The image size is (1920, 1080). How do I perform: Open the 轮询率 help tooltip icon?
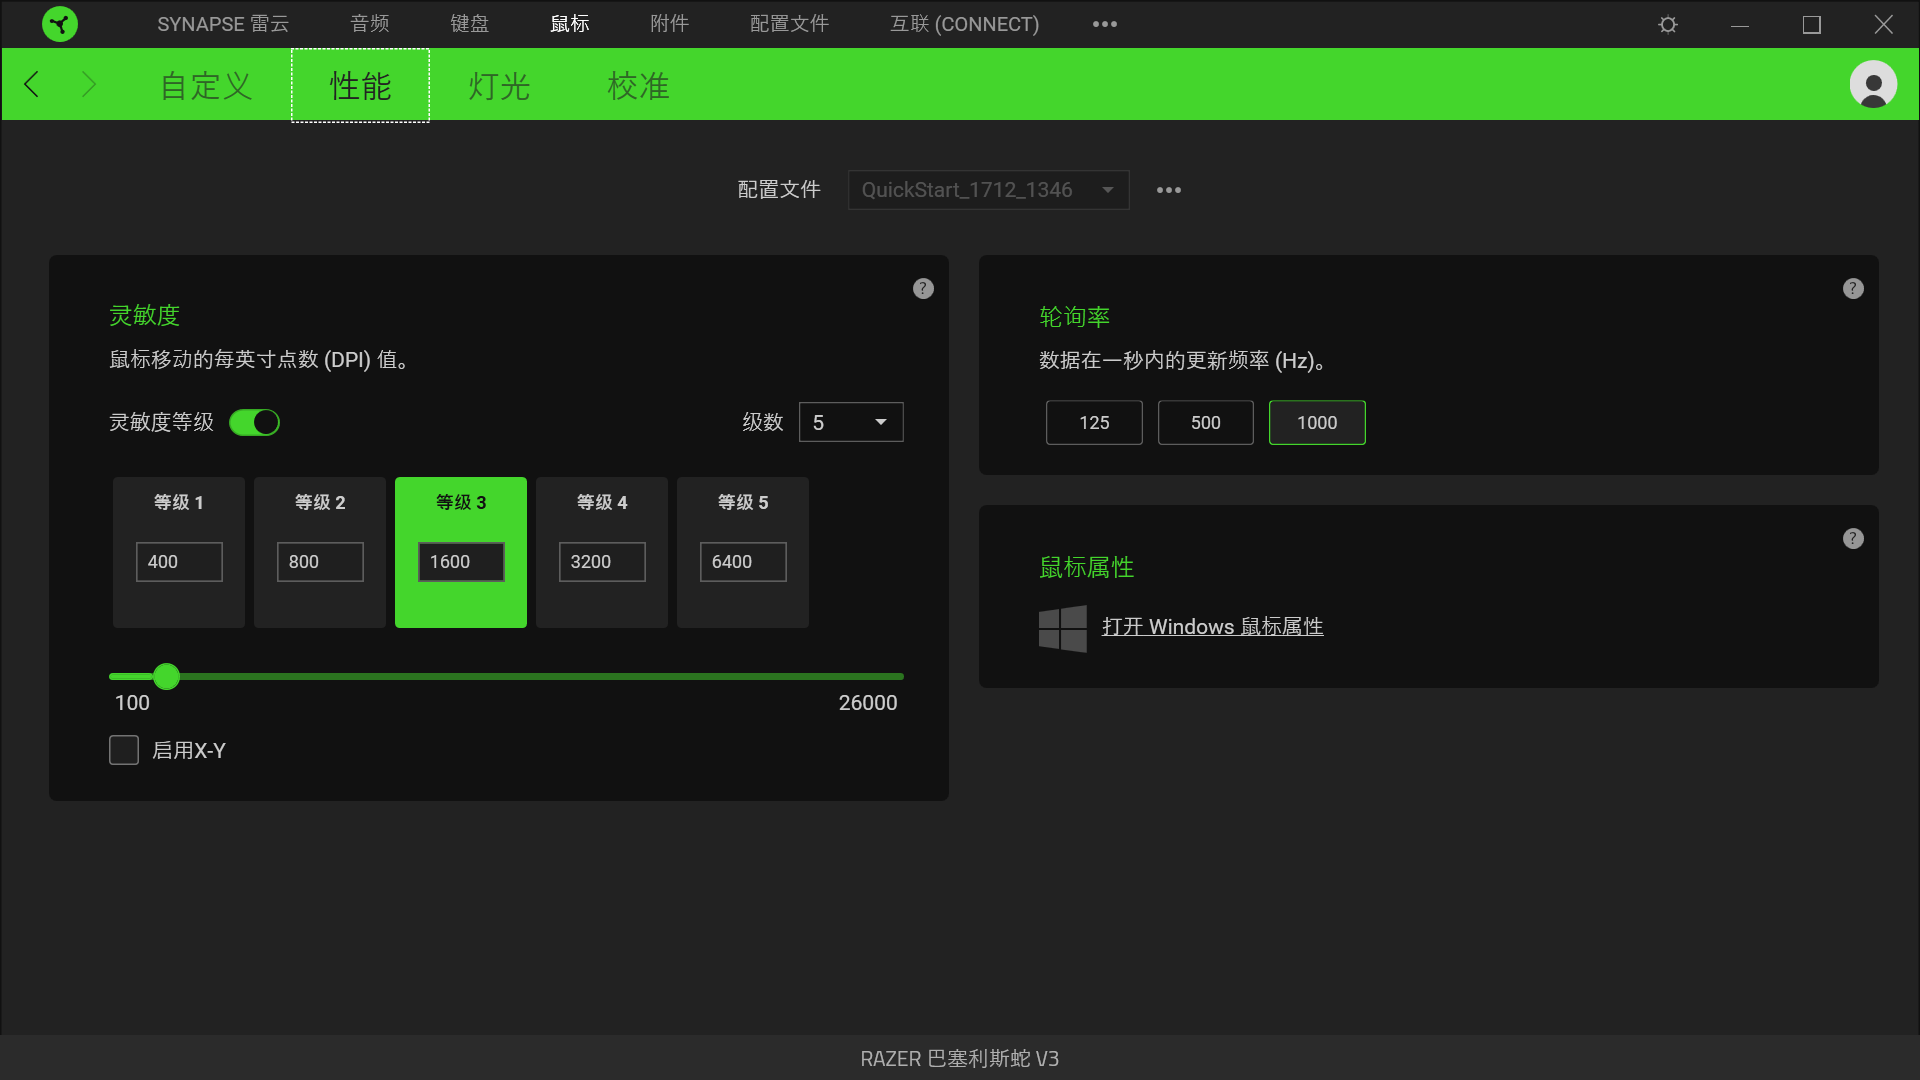[x=1852, y=288]
